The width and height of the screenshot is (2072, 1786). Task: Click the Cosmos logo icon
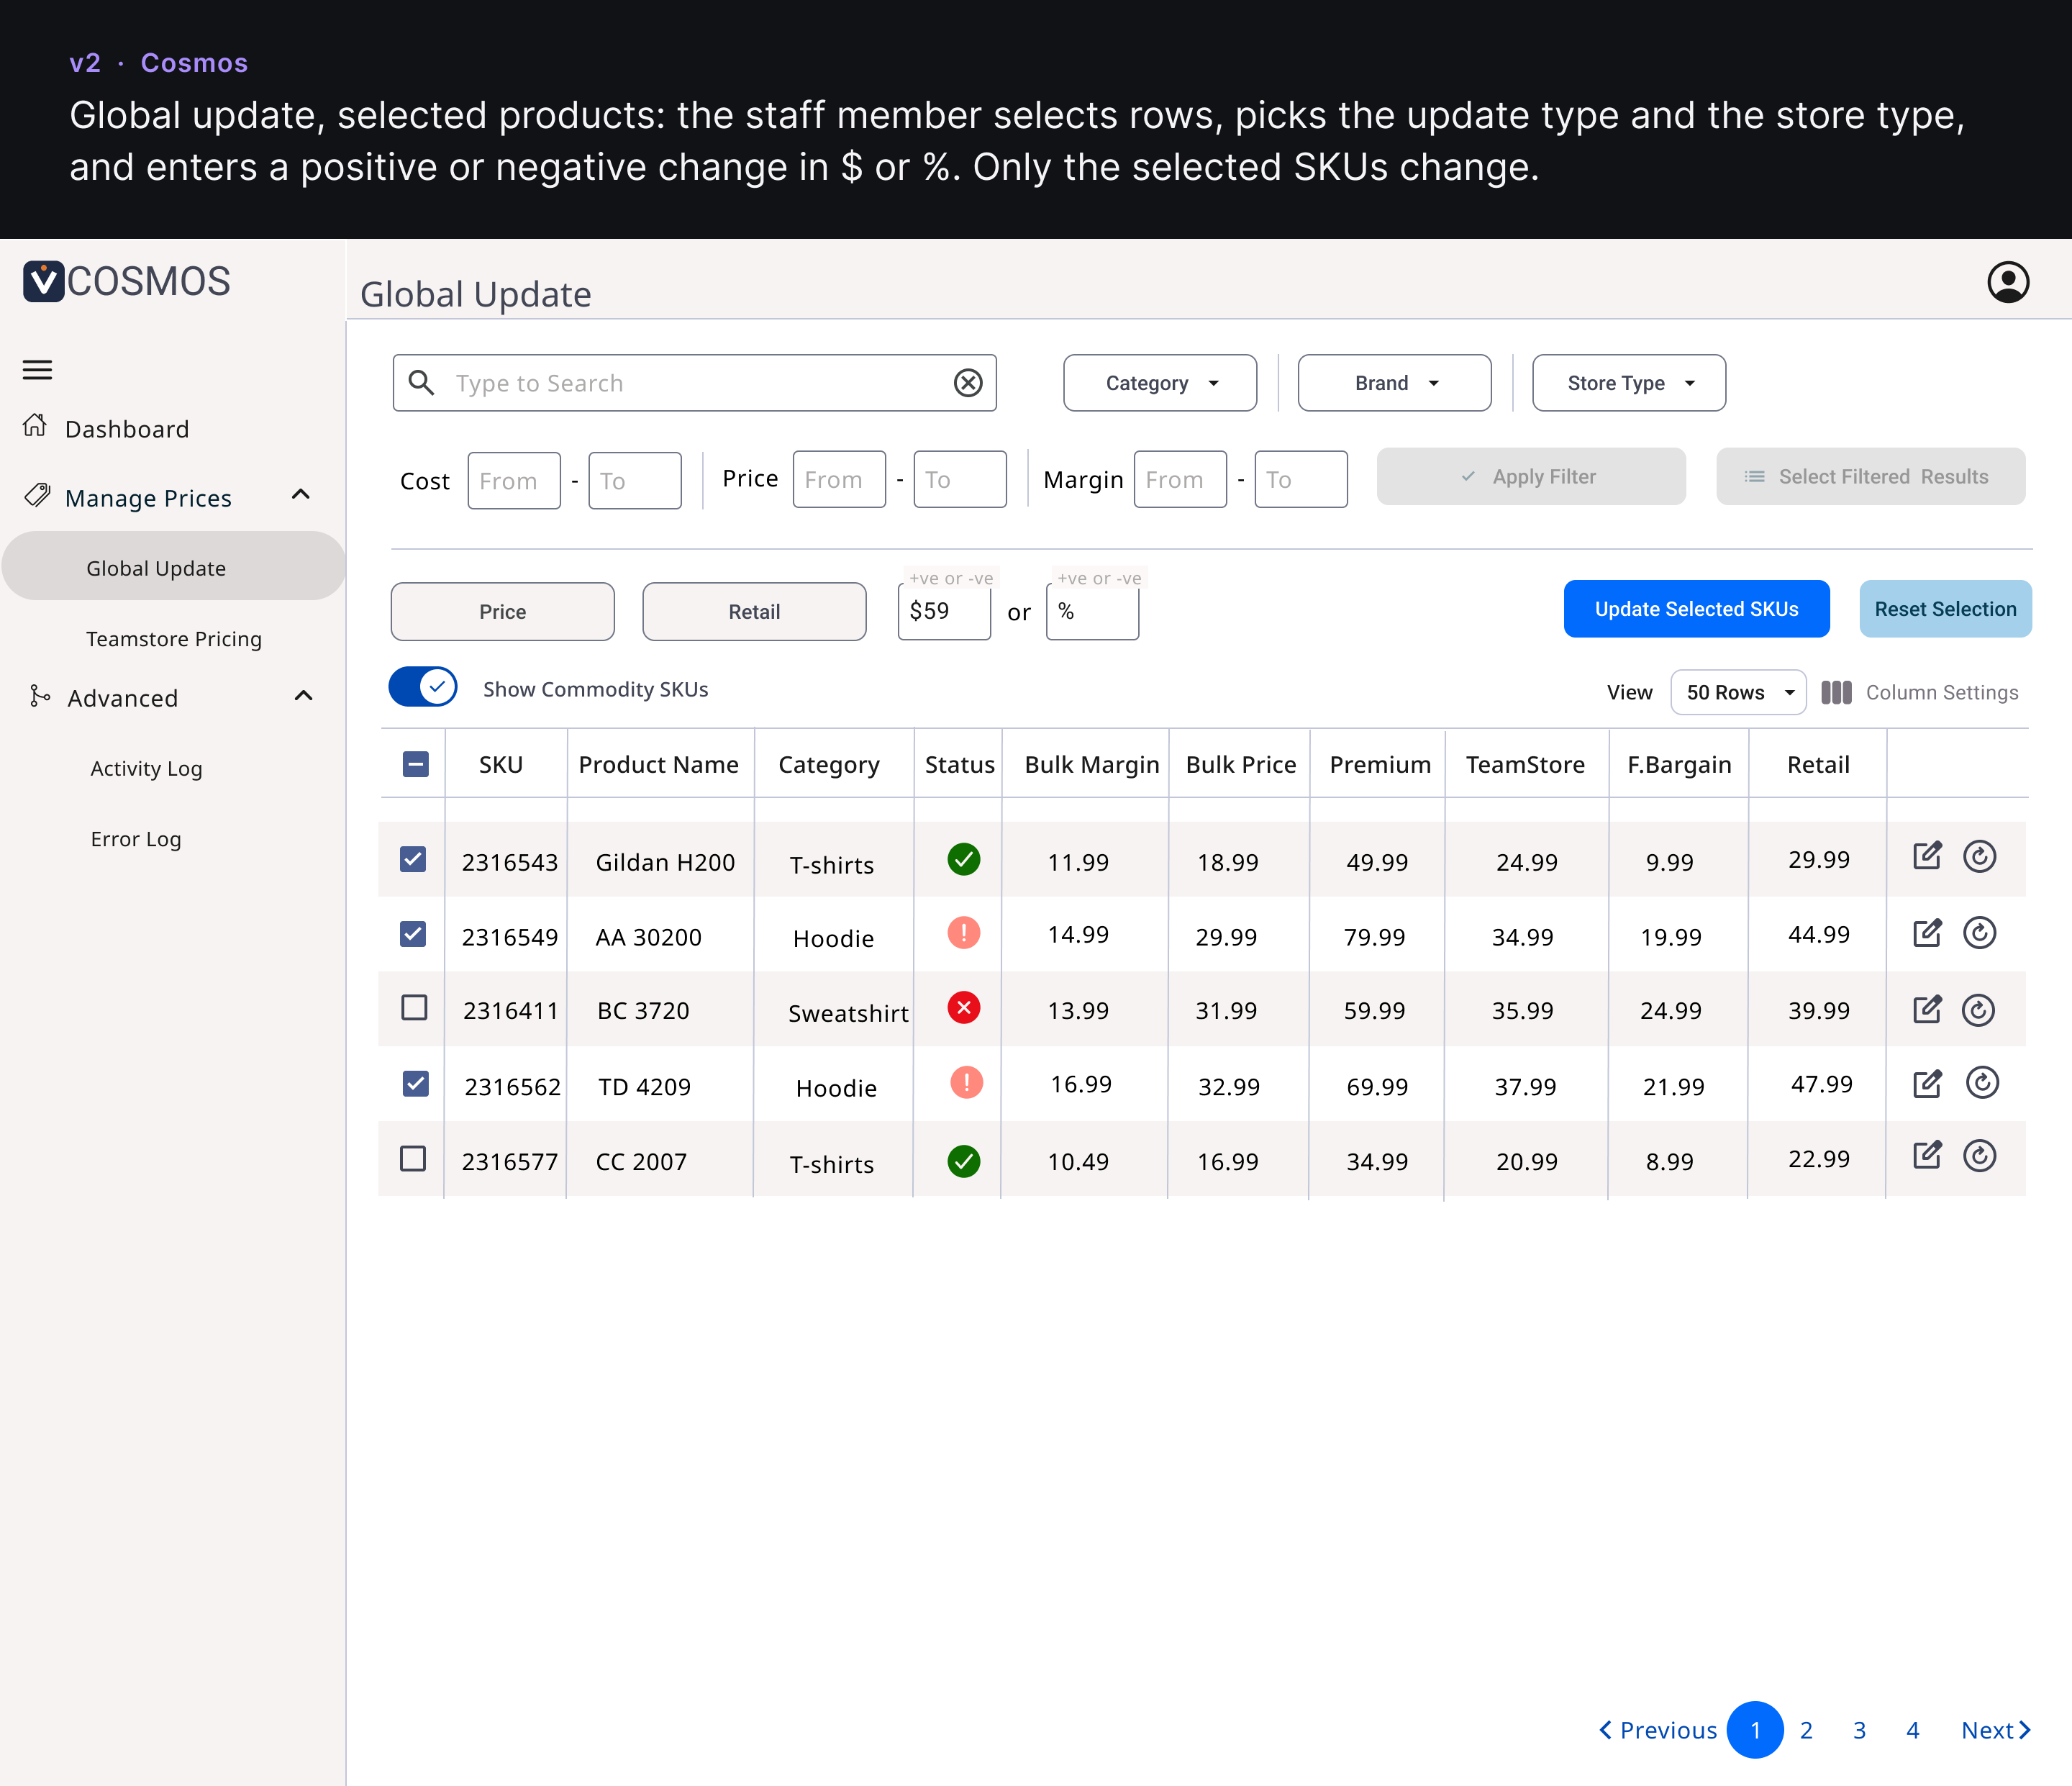coord(44,281)
